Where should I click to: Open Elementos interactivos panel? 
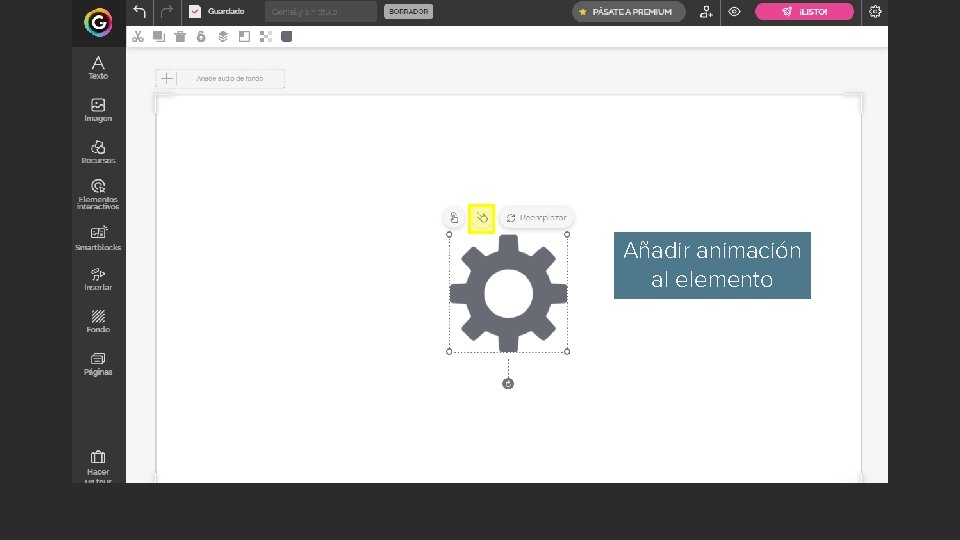coord(98,194)
